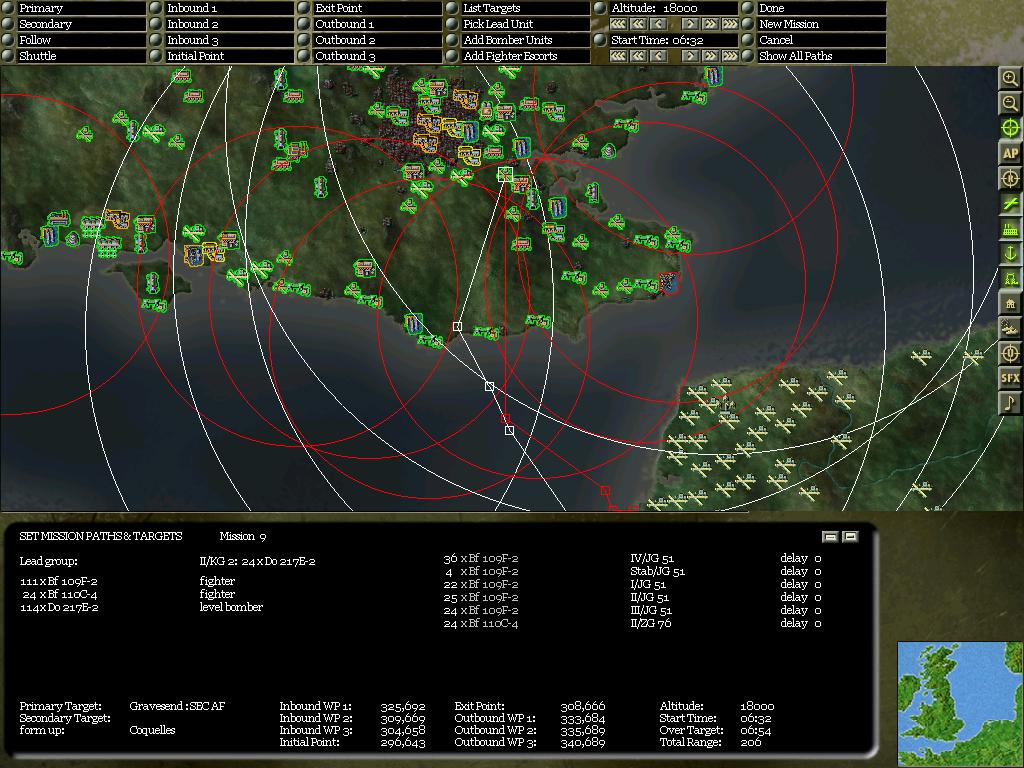Increase altitude with single-right arrow

point(690,24)
